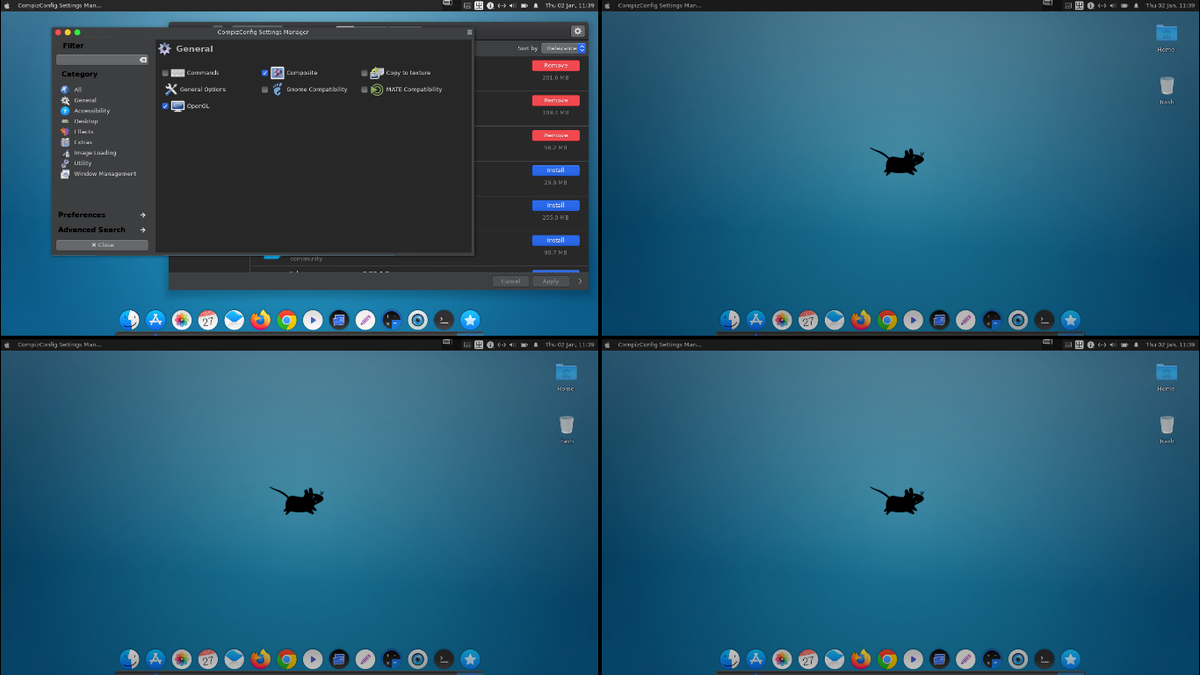Disable the Composite plugin checkbox
This screenshot has height=675, width=1200.
(x=265, y=73)
